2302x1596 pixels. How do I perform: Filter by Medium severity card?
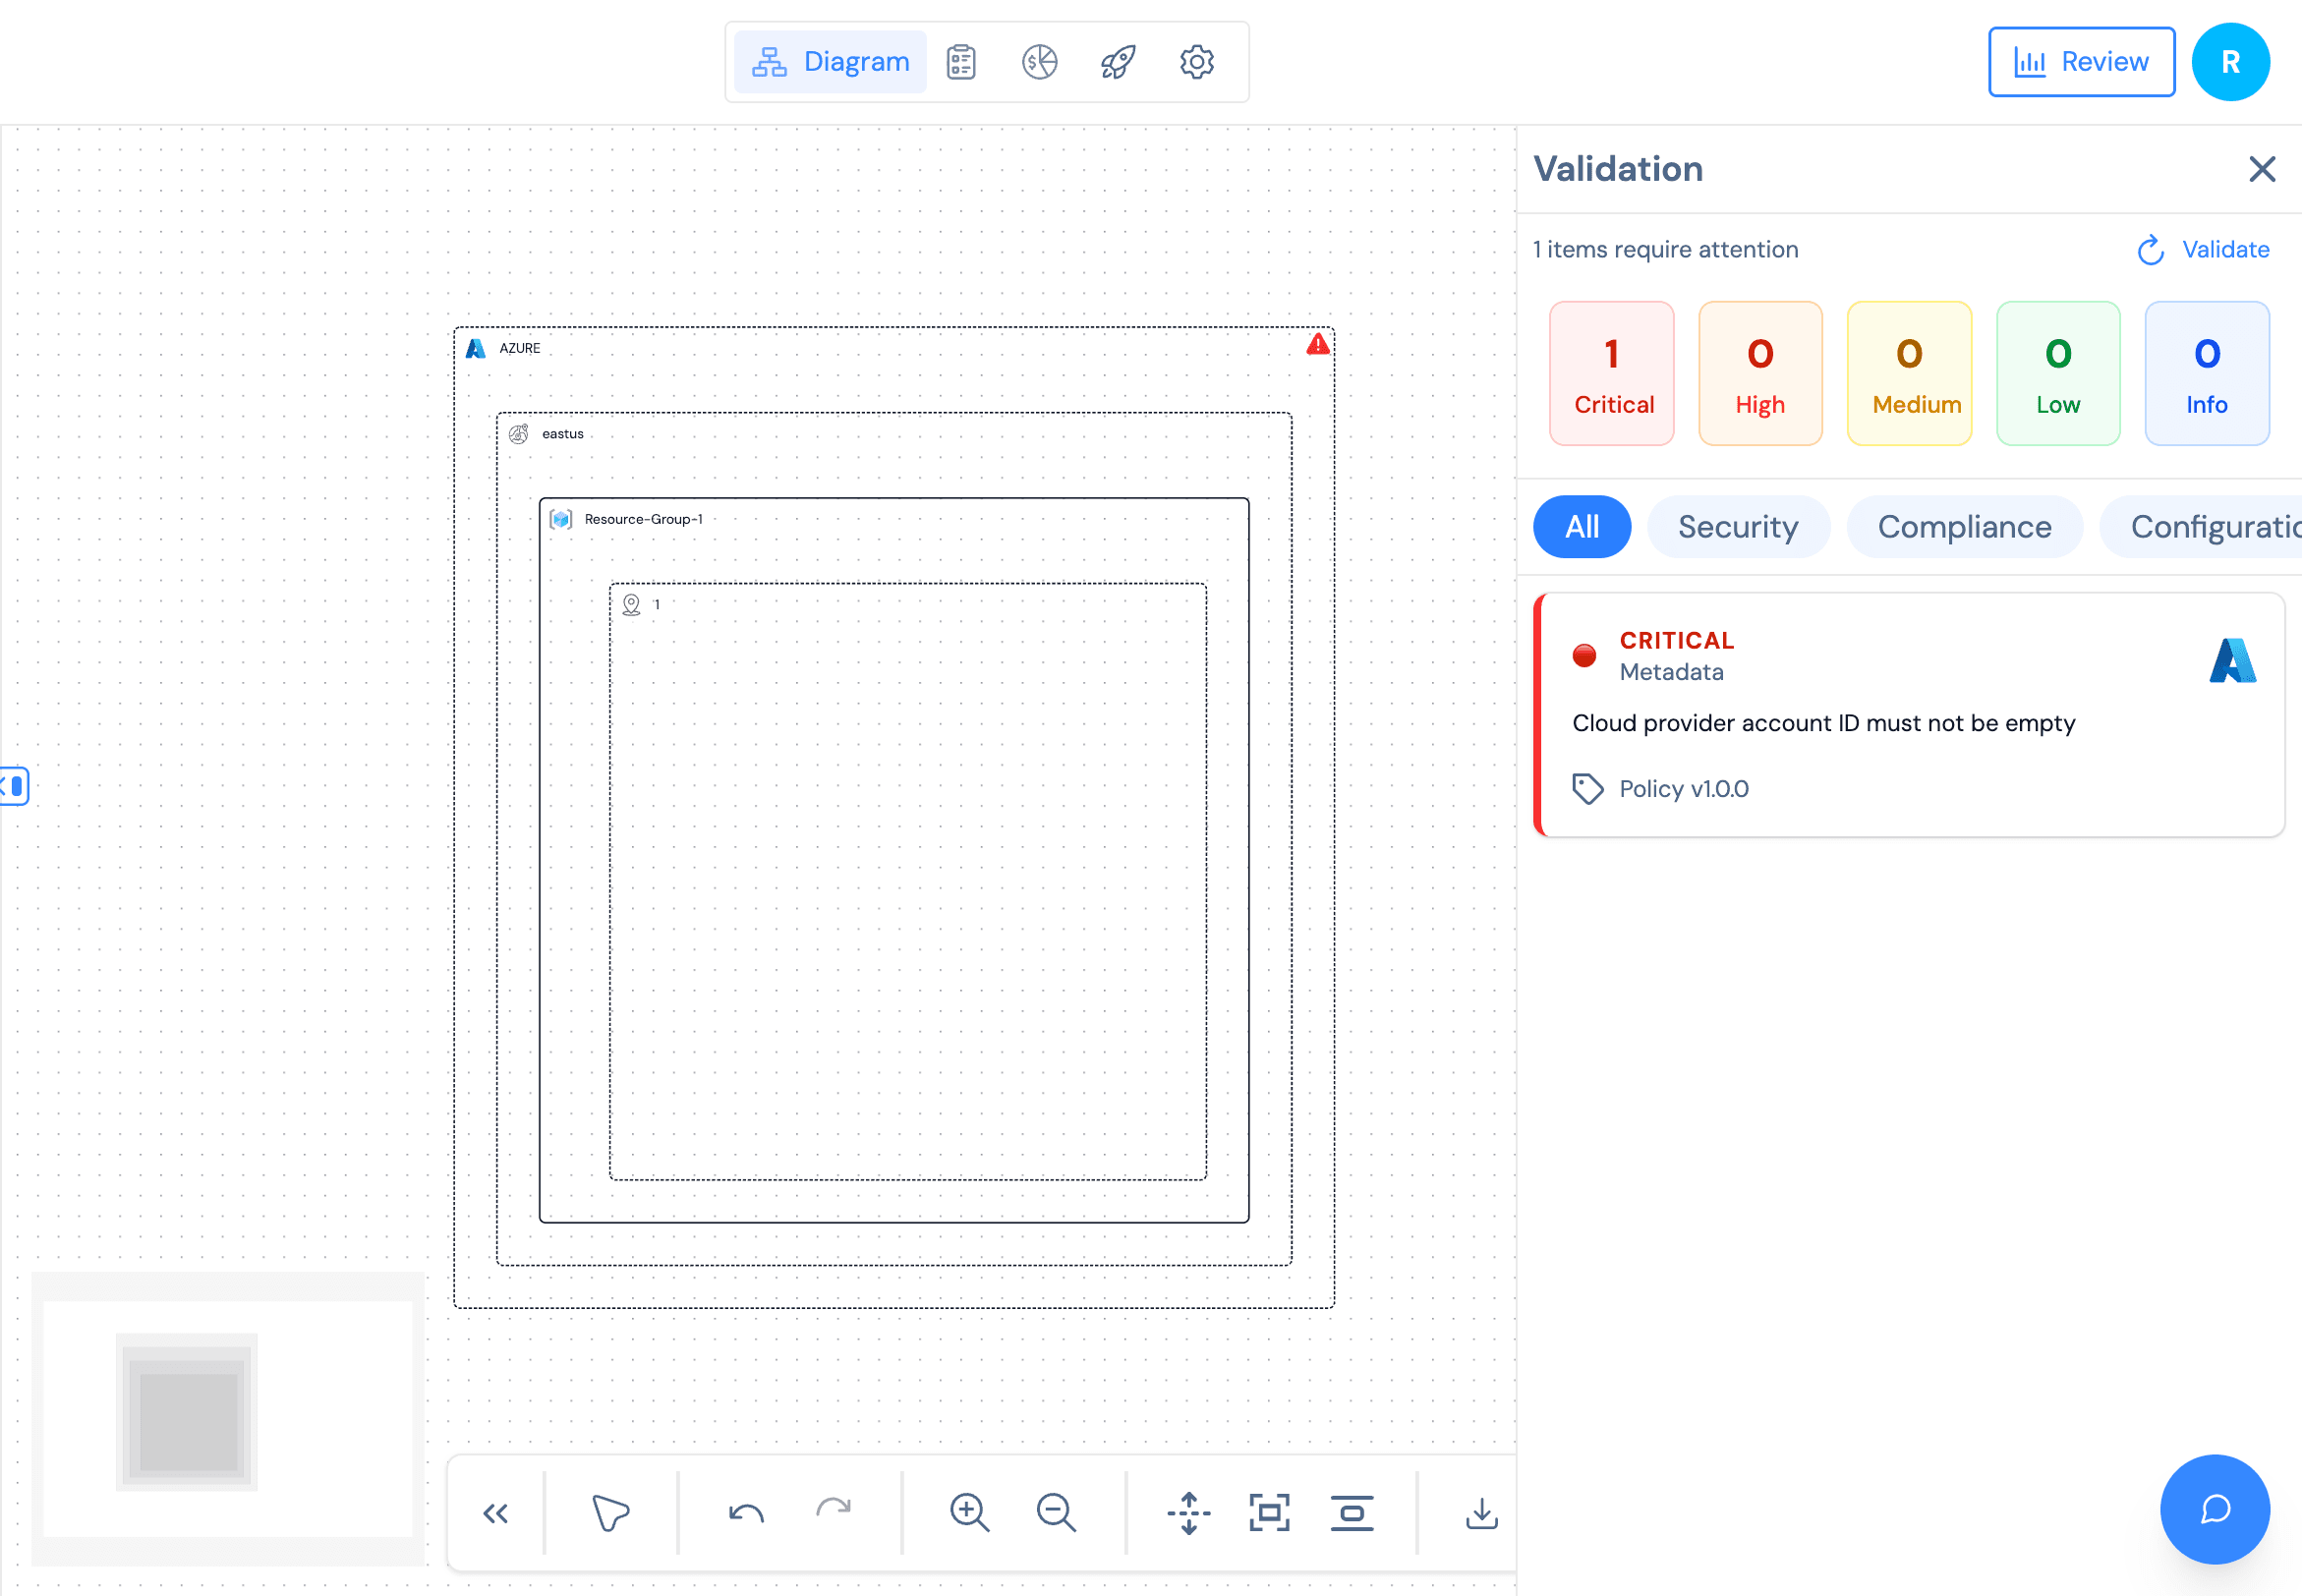pyautogui.click(x=1908, y=374)
